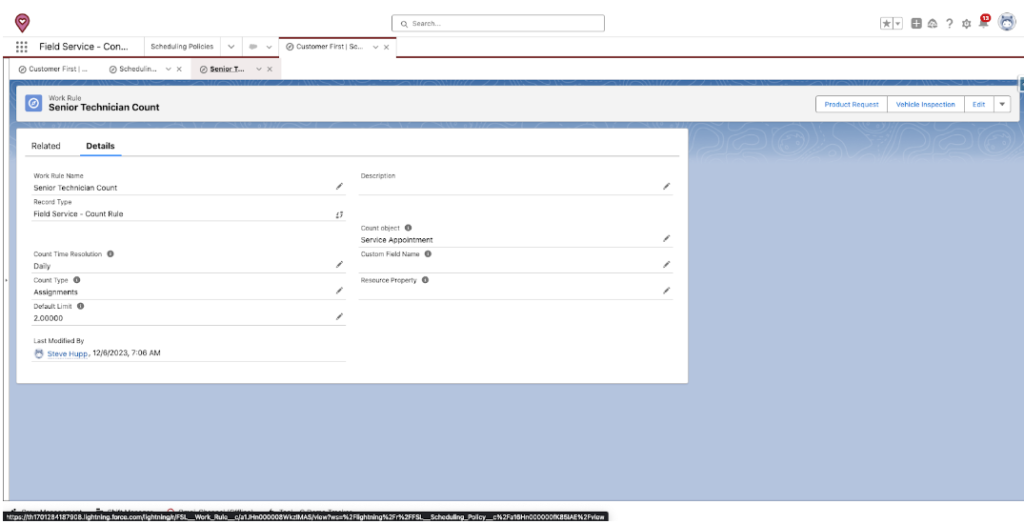This screenshot has height=524, width=1024.
Task: Open the Help question mark
Action: pyautogui.click(x=950, y=24)
